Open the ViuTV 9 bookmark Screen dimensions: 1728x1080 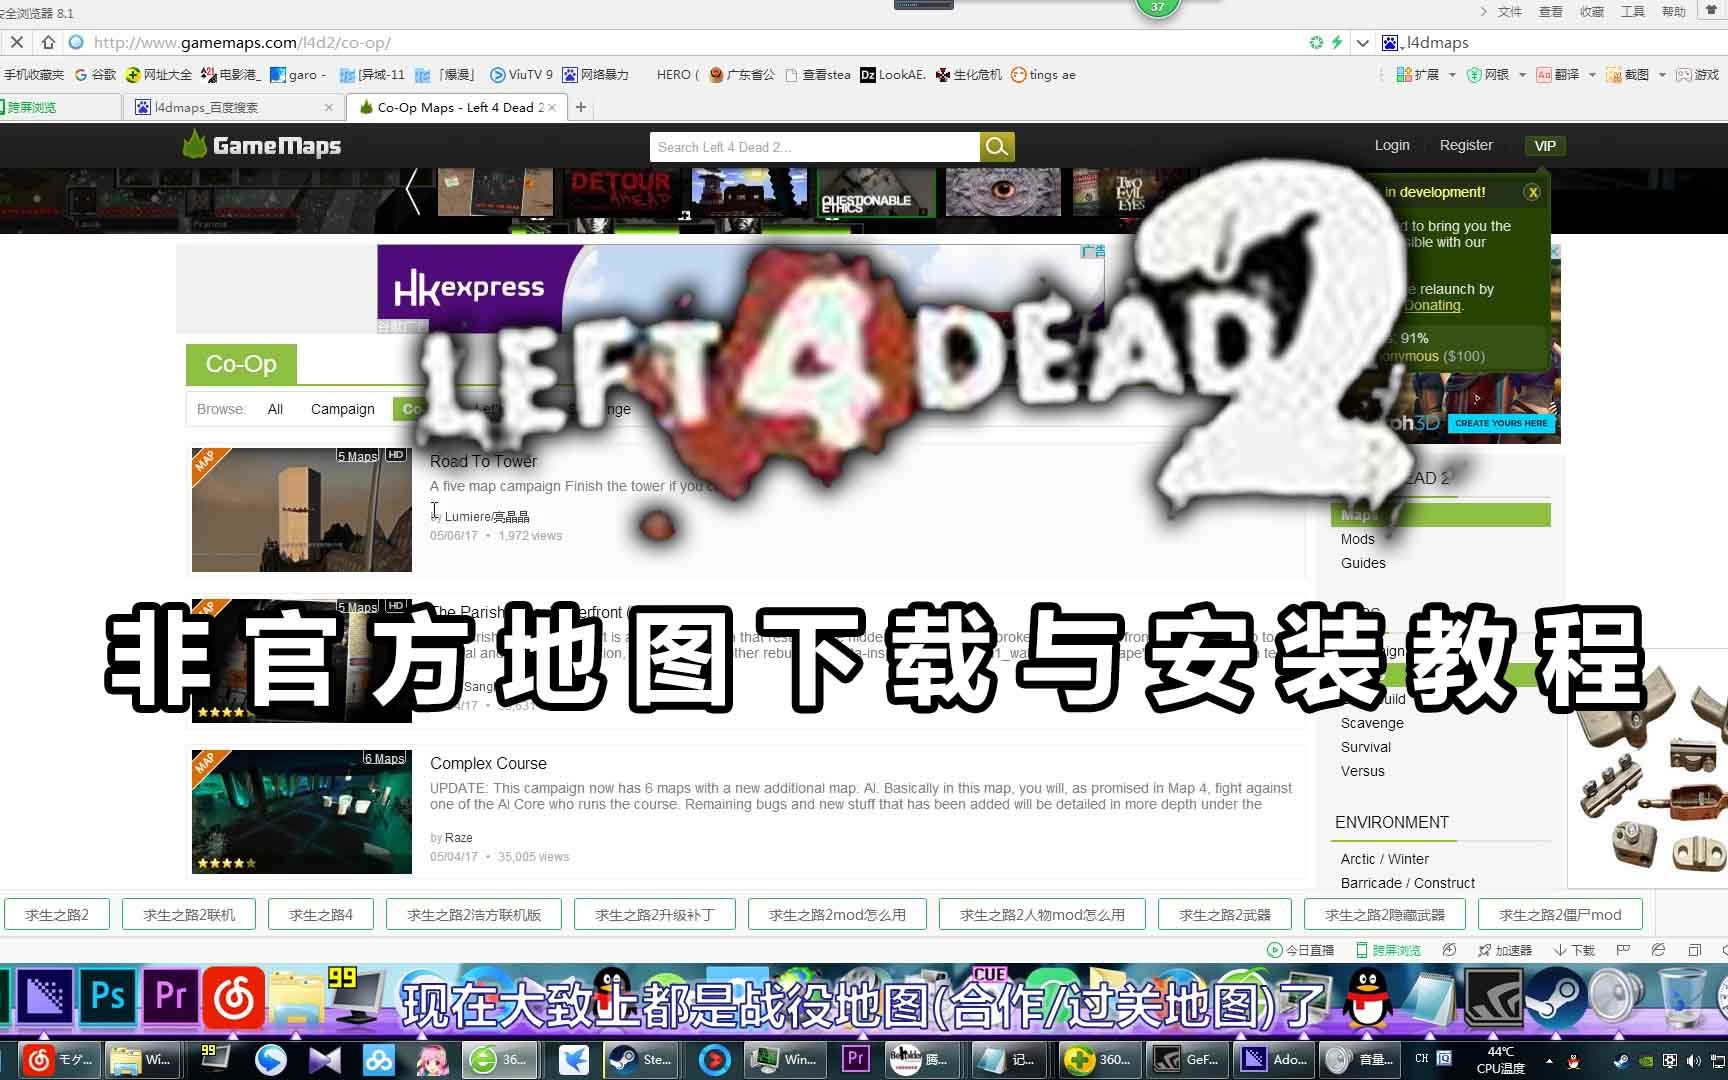coord(521,75)
